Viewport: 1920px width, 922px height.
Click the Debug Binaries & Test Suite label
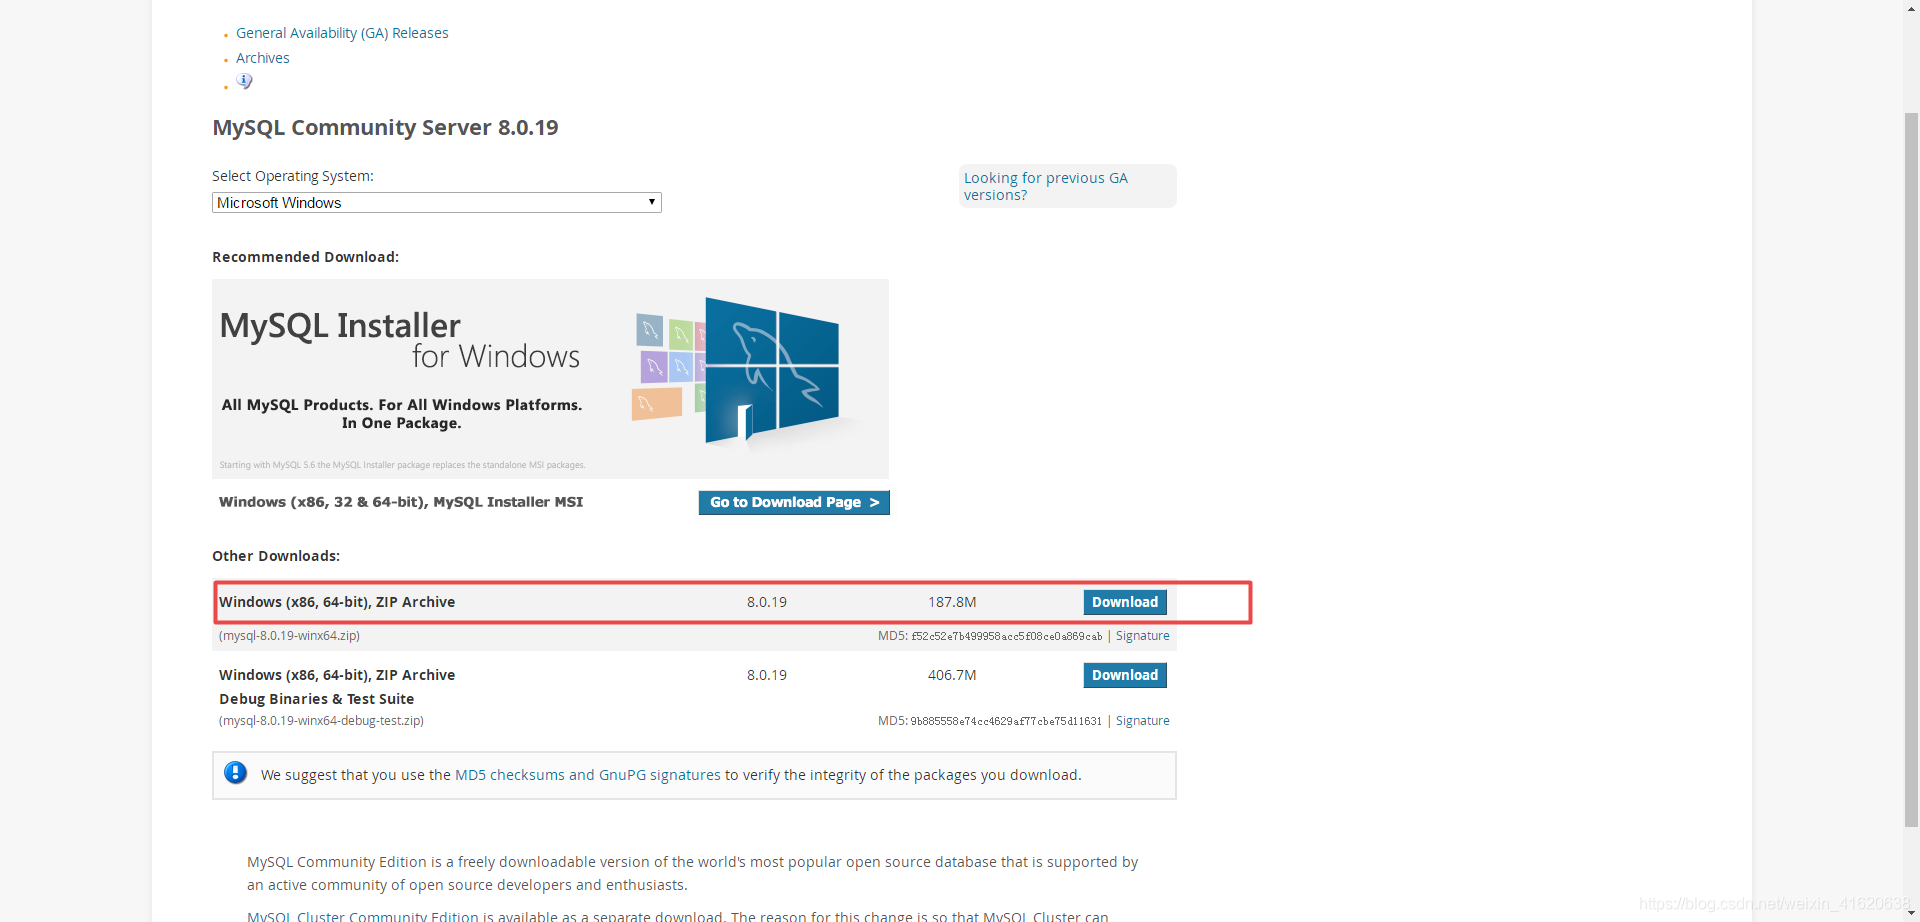tap(316, 699)
